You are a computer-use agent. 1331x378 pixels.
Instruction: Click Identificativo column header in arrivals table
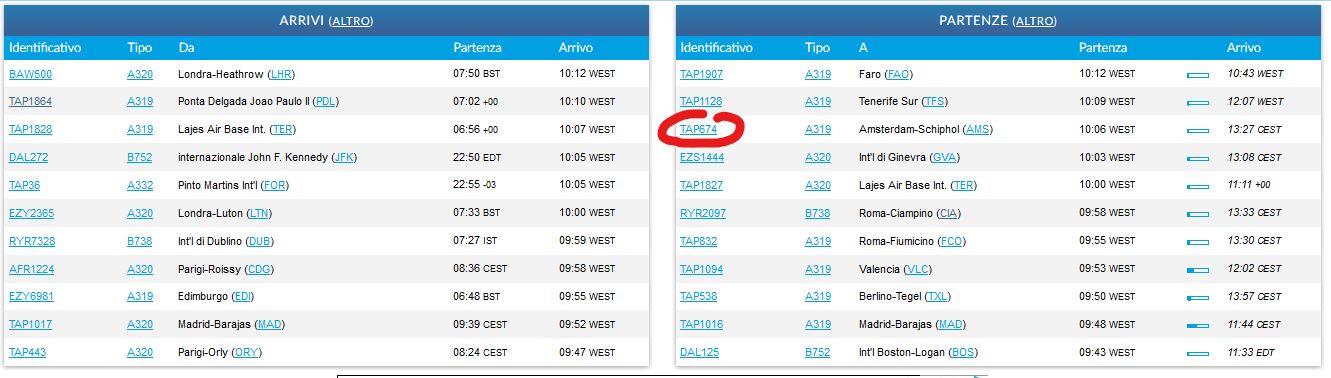(x=45, y=47)
